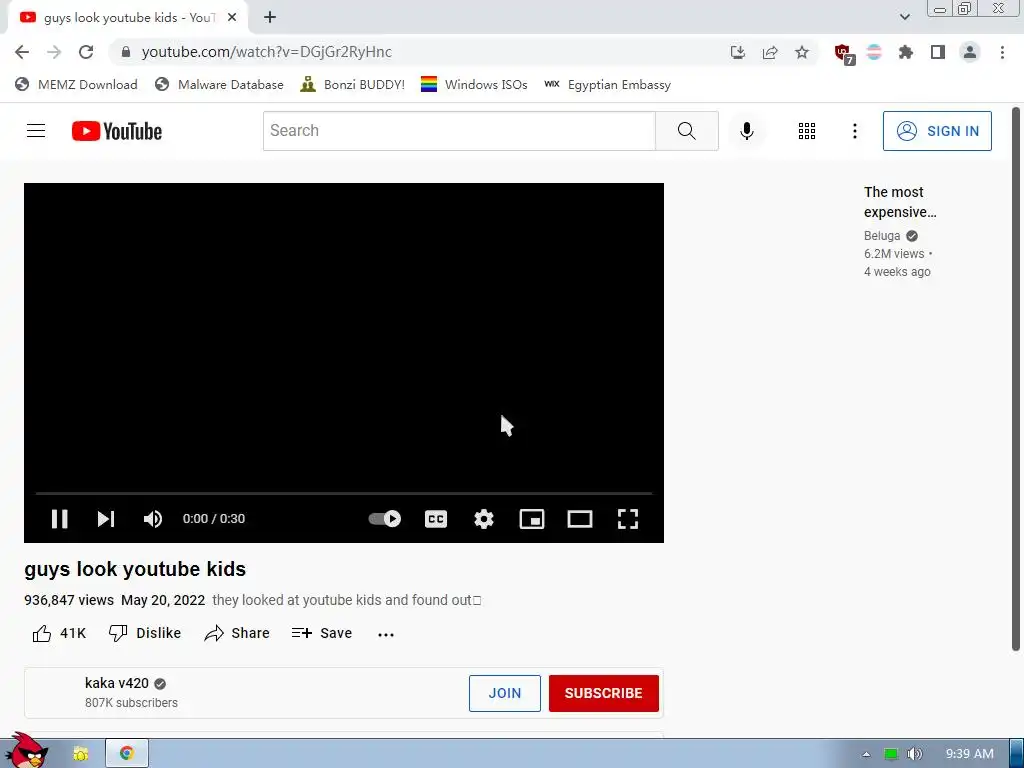Open YouTube settings three-dot menu
Viewport: 1024px width, 768px height.
[x=855, y=131]
